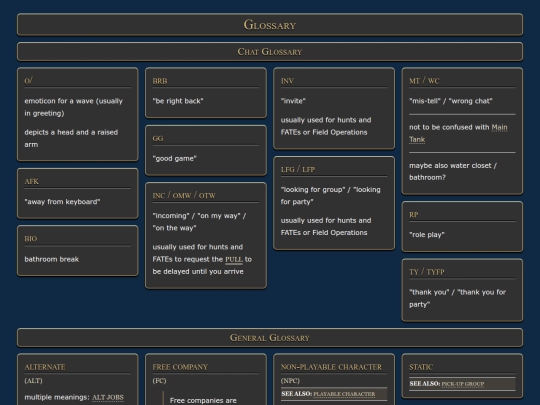
Task: Select the General Glossary section heading
Action: point(270,338)
